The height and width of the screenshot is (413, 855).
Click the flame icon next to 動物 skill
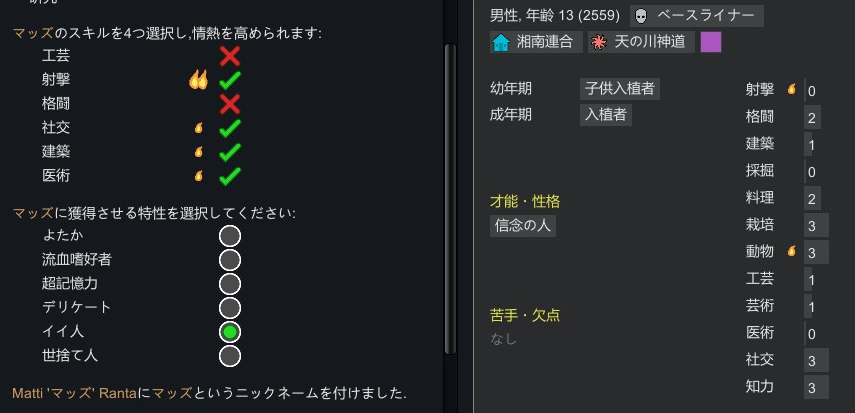pyautogui.click(x=791, y=251)
